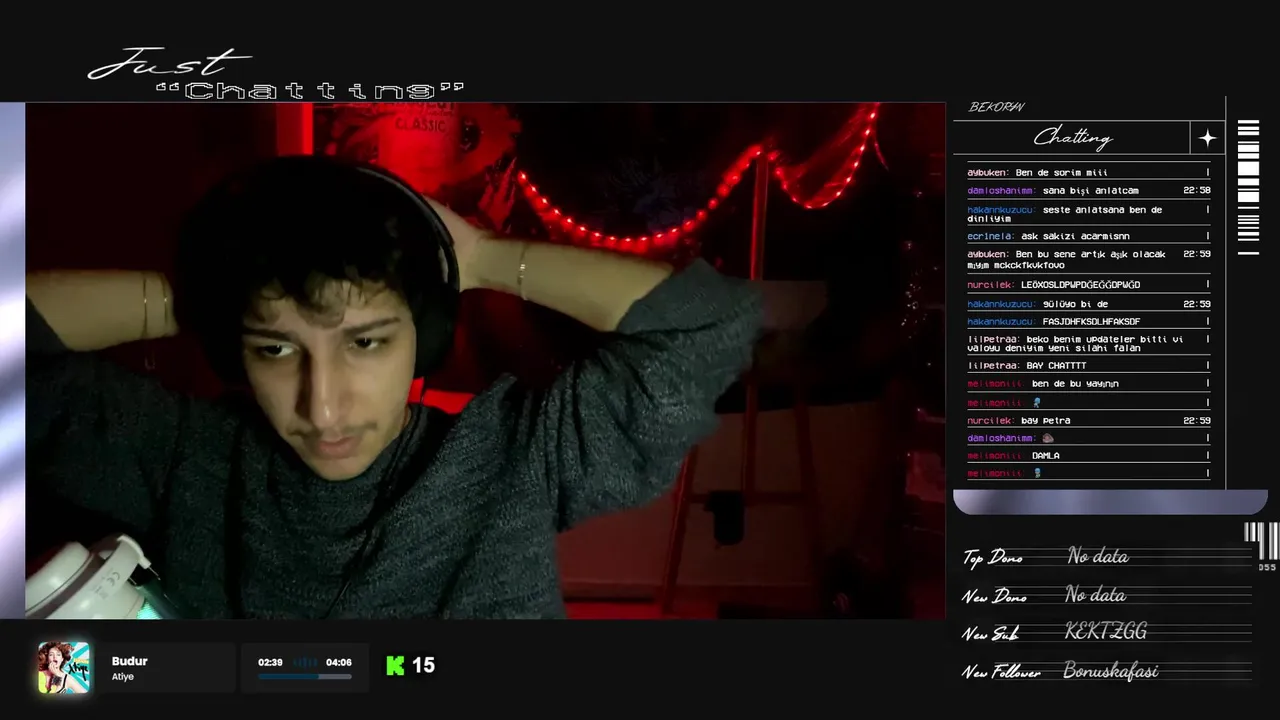Click message 'ben de bu yayının'
The width and height of the screenshot is (1280, 720).
tap(1075, 384)
